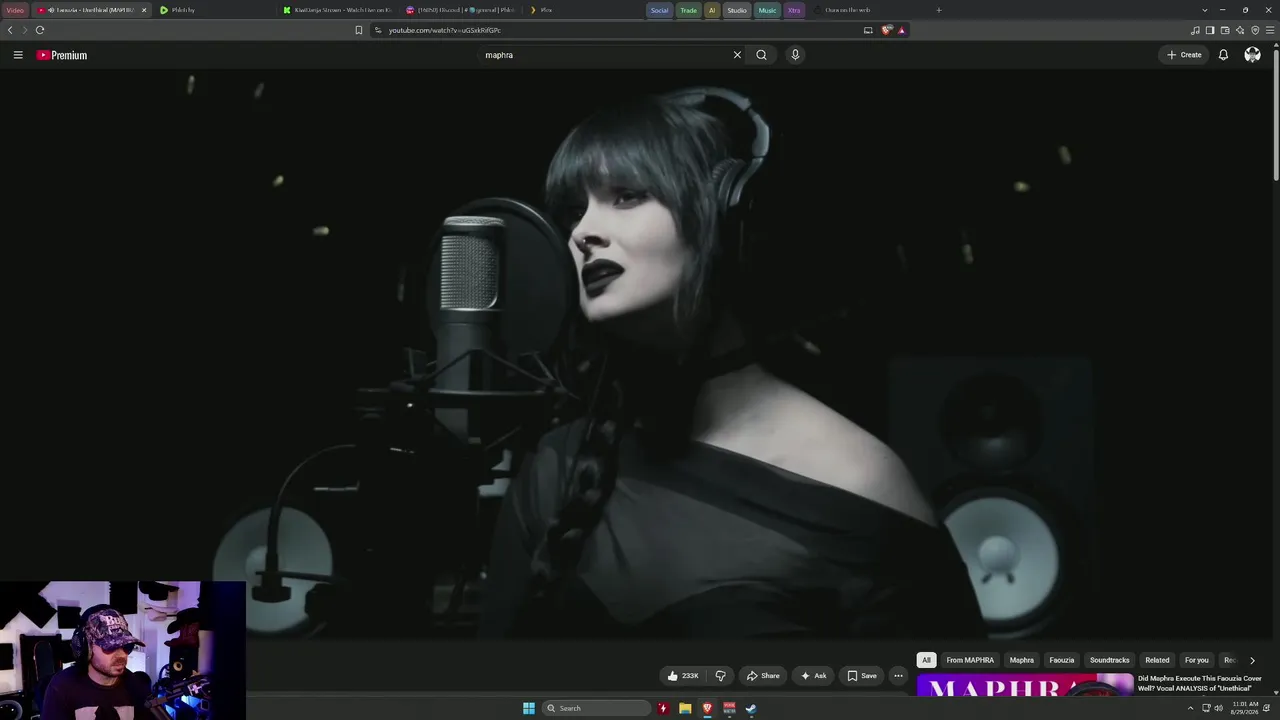Click the browser back arrow
Screen dimensions: 1280x720
pos(10,30)
